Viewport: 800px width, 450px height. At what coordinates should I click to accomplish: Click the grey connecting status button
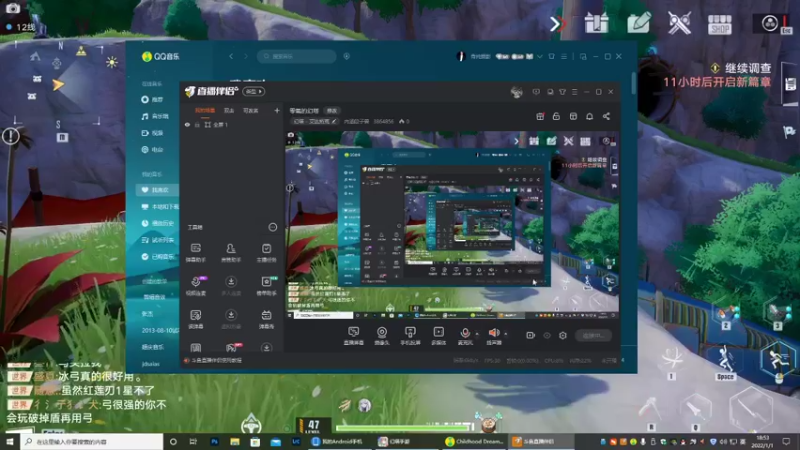(x=593, y=335)
